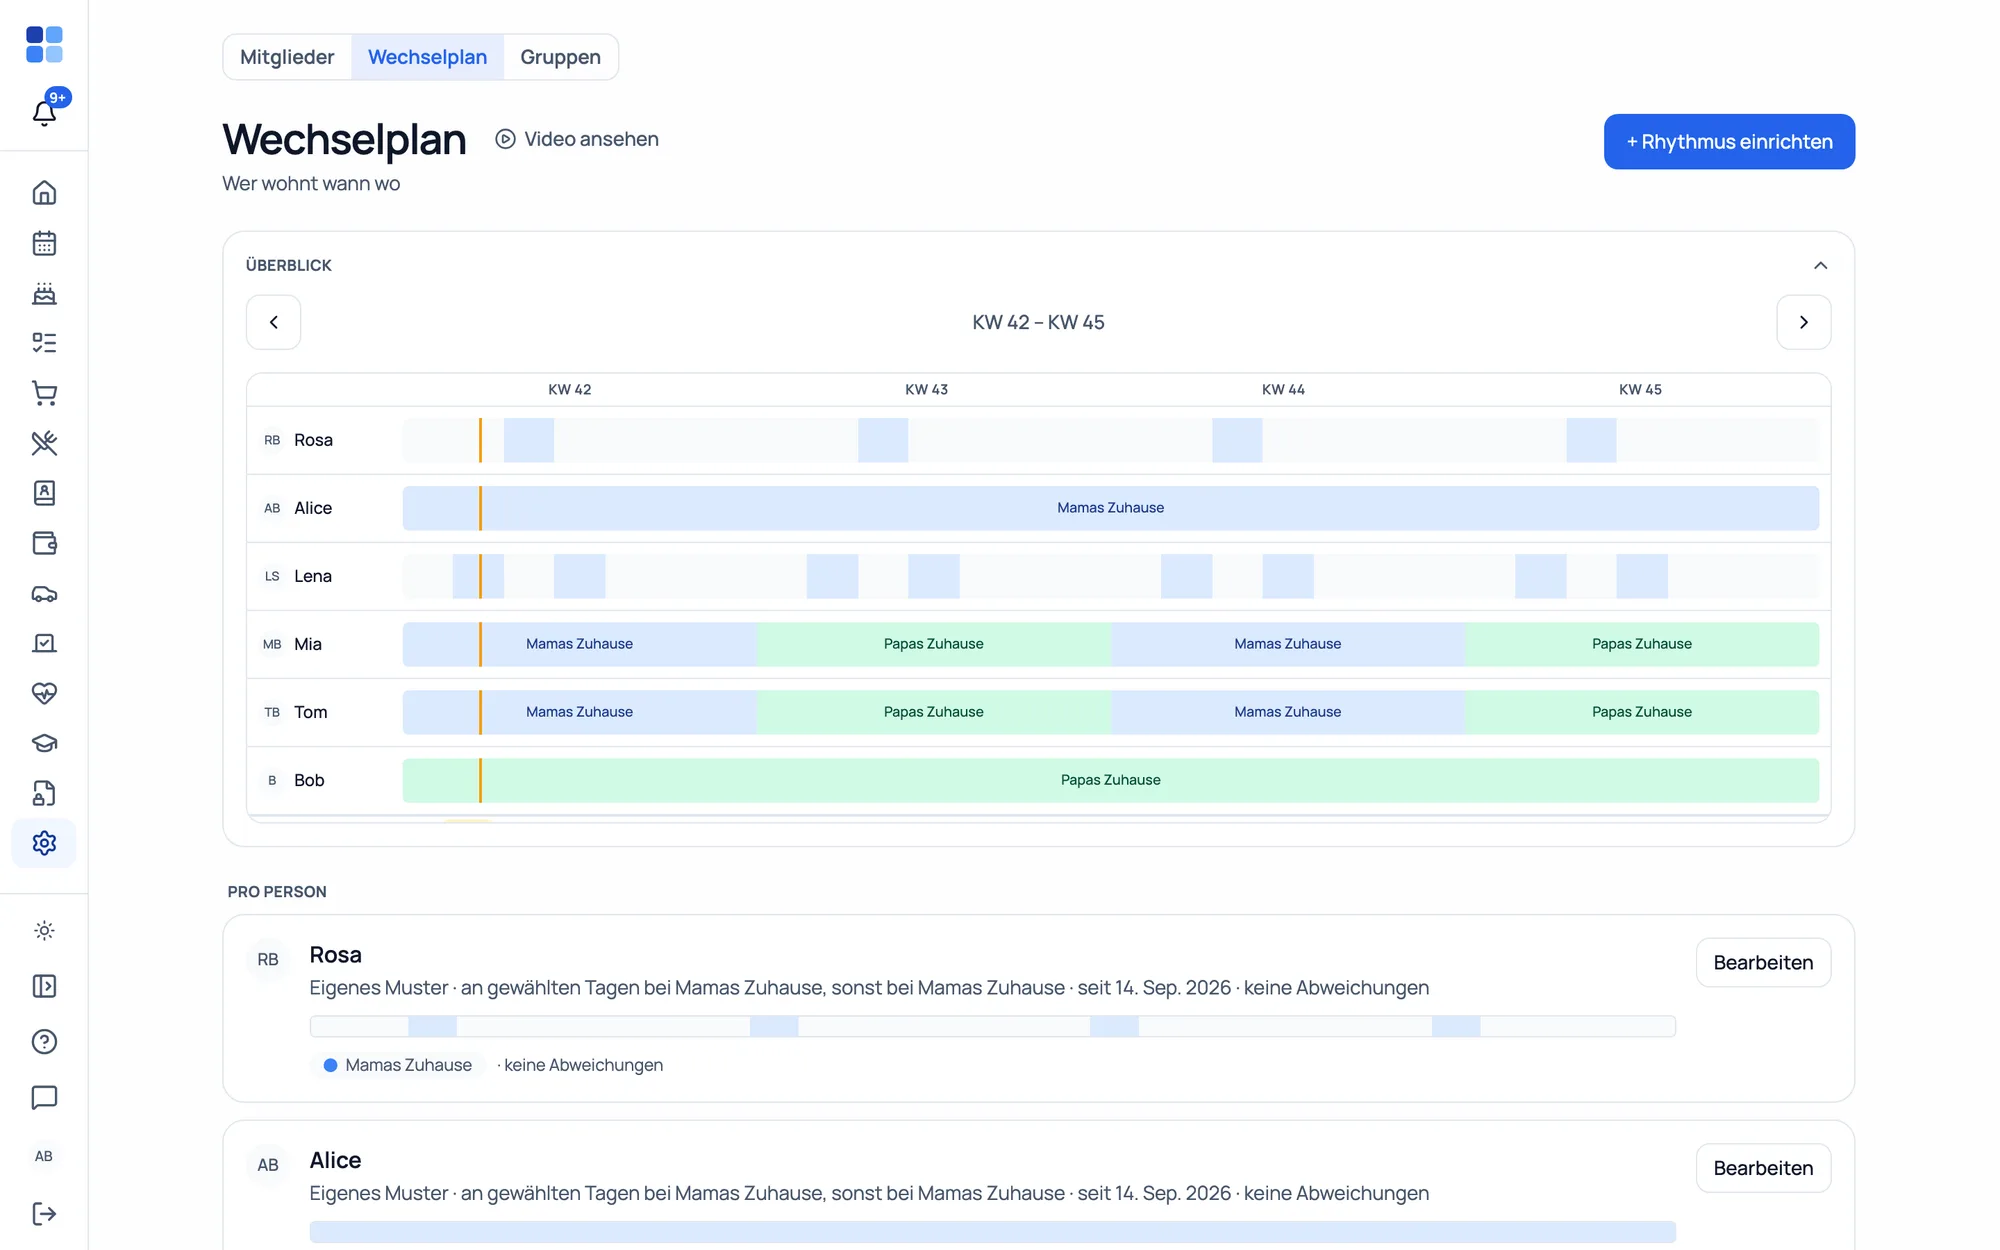Viewport: 2000px width, 1250px height.
Task: Open the checkmark laptop icon in sidebar
Action: [x=44, y=643]
